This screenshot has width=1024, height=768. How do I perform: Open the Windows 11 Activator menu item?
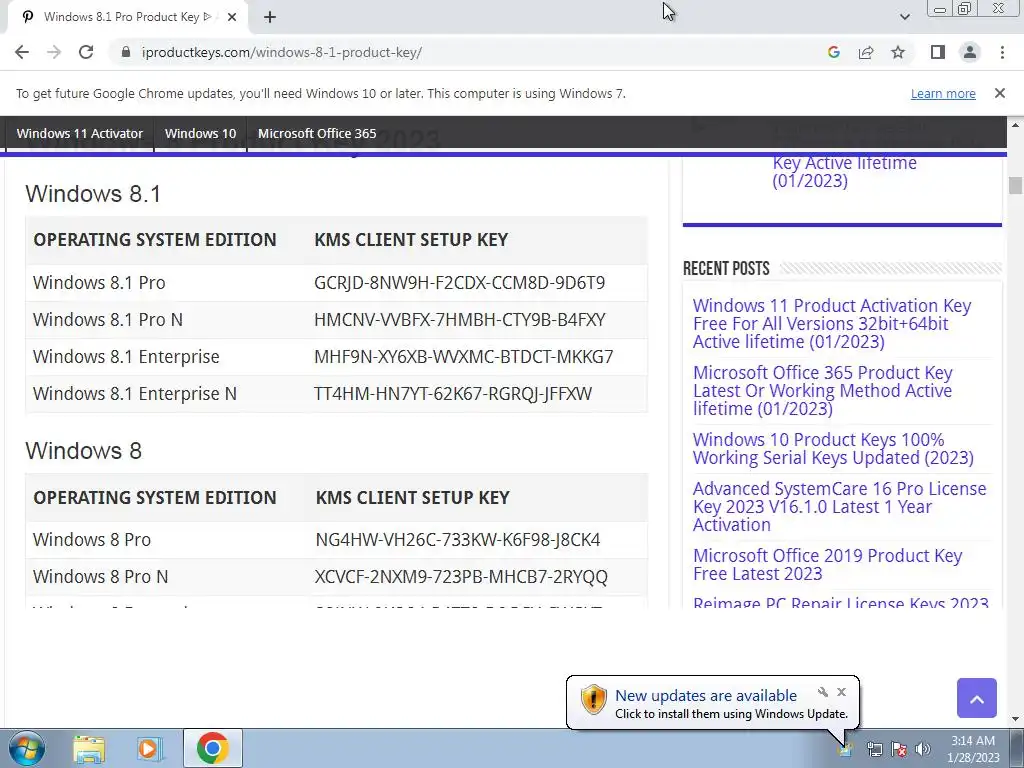80,133
